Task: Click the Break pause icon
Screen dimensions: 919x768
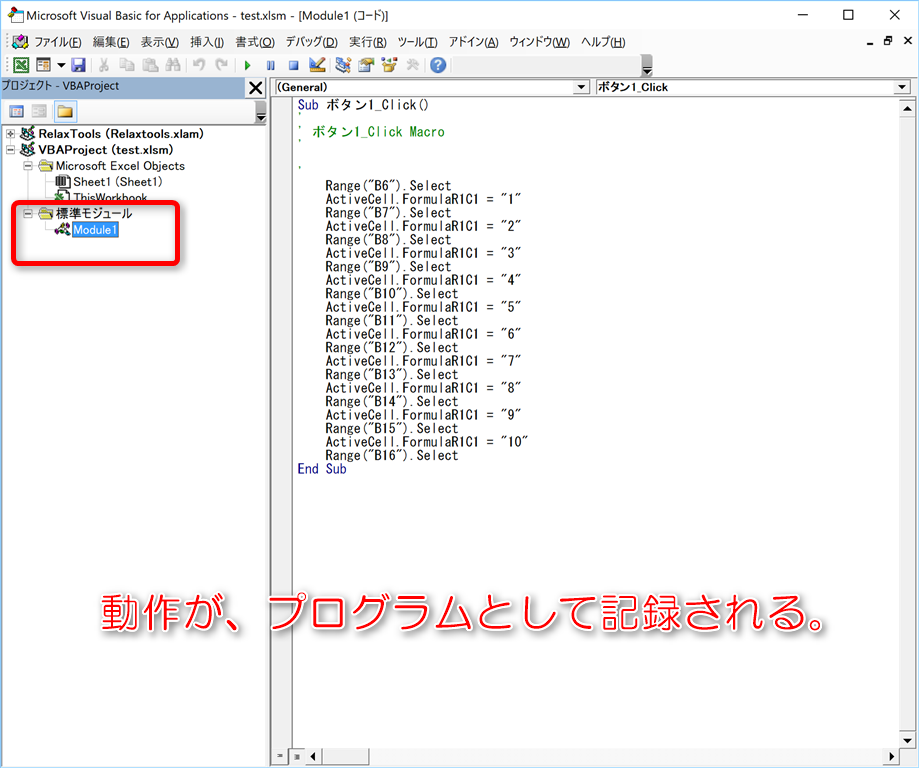Action: pos(271,66)
